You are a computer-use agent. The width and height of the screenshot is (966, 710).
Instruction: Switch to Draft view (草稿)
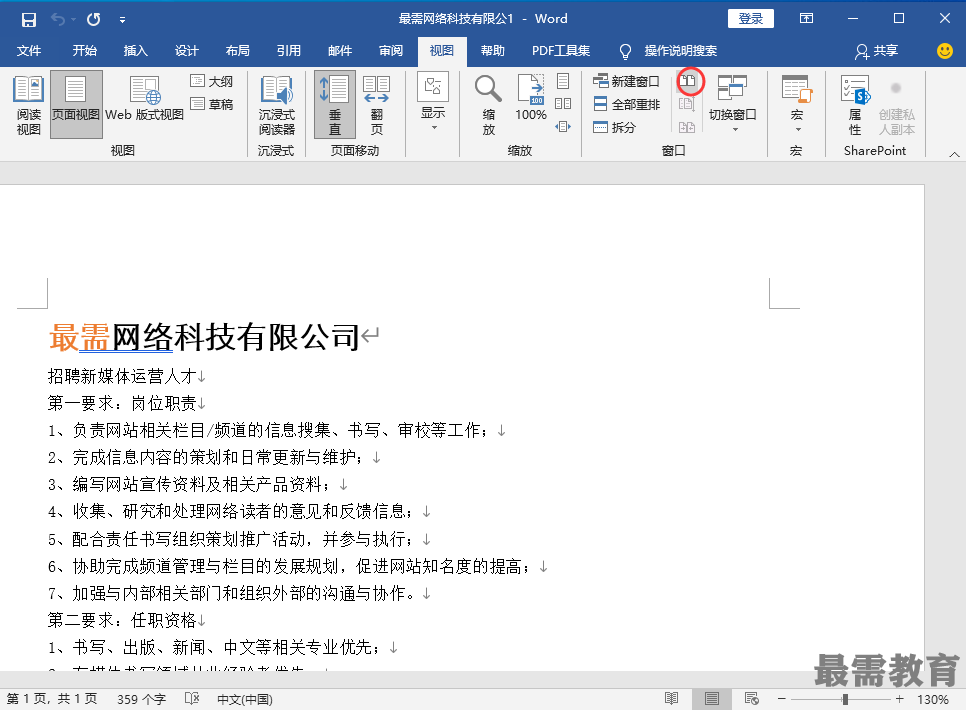pos(211,104)
